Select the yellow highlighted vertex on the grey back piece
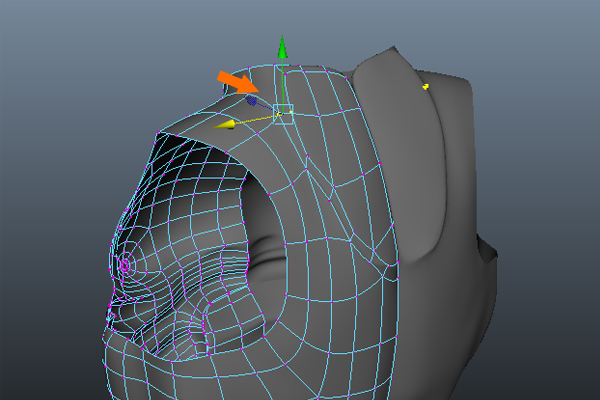The height and width of the screenshot is (400, 600). coord(426,87)
